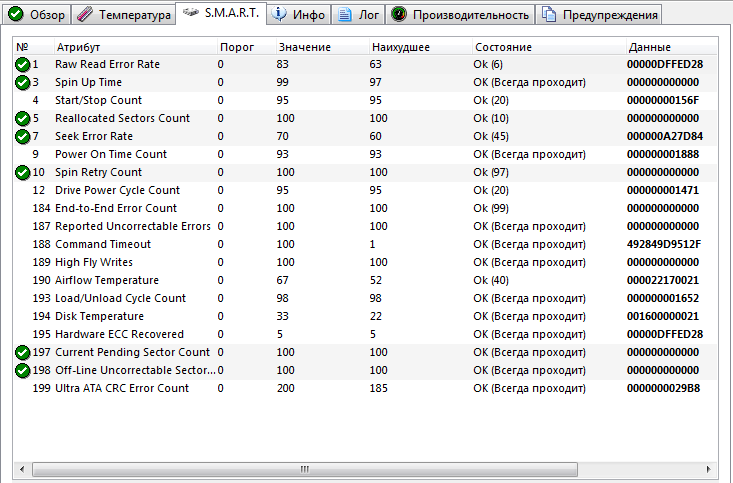Select the Command Timeout attribute
Screen dimensions: 733x483
point(103,245)
